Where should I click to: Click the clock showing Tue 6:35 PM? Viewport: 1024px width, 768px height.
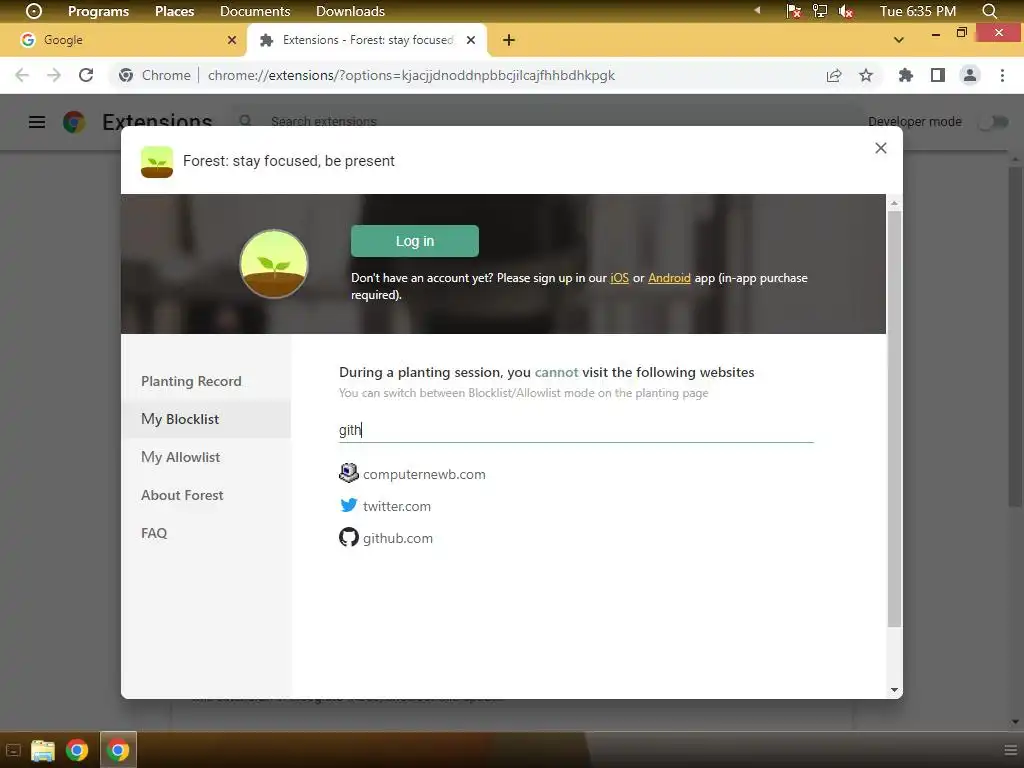point(918,11)
